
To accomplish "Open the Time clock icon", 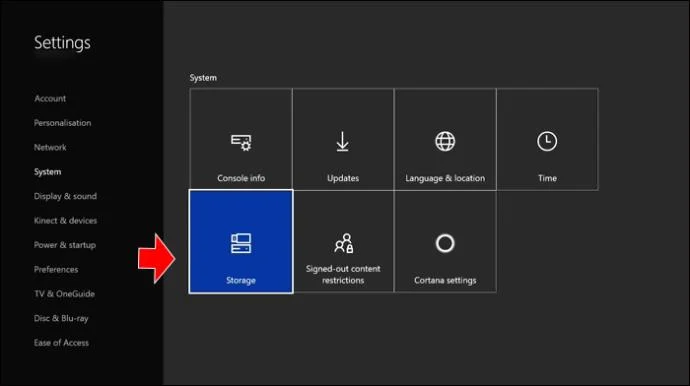I will [x=547, y=141].
